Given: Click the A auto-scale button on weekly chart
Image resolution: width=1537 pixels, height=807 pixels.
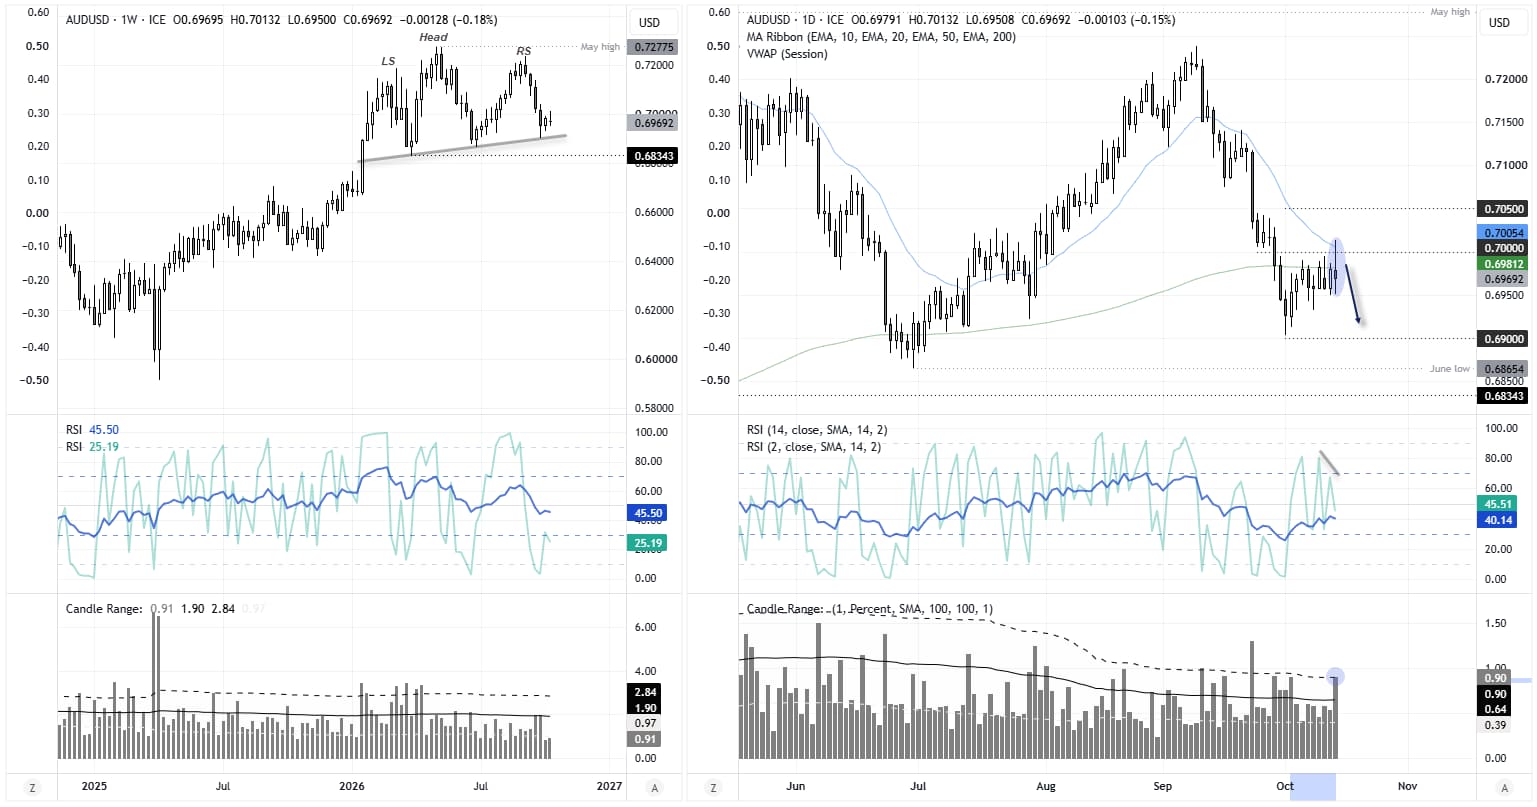Looking at the screenshot, I should (x=655, y=787).
